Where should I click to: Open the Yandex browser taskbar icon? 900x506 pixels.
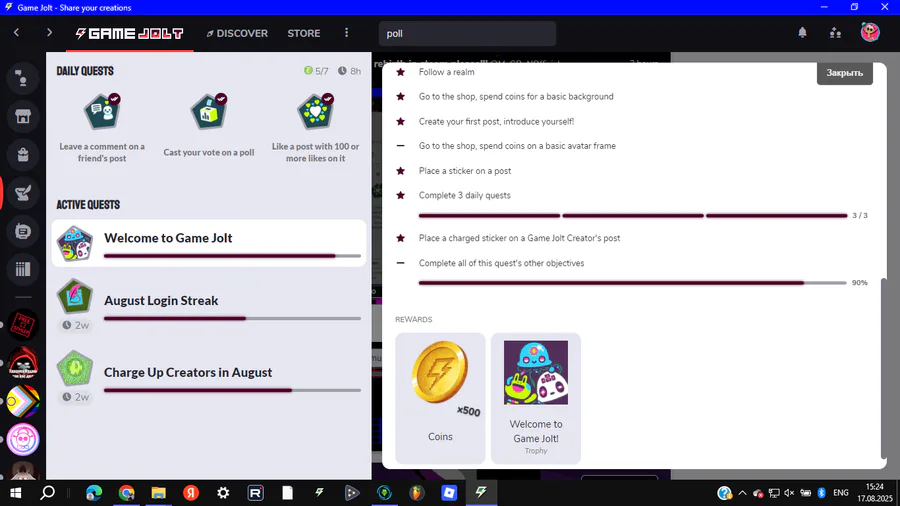tap(191, 493)
